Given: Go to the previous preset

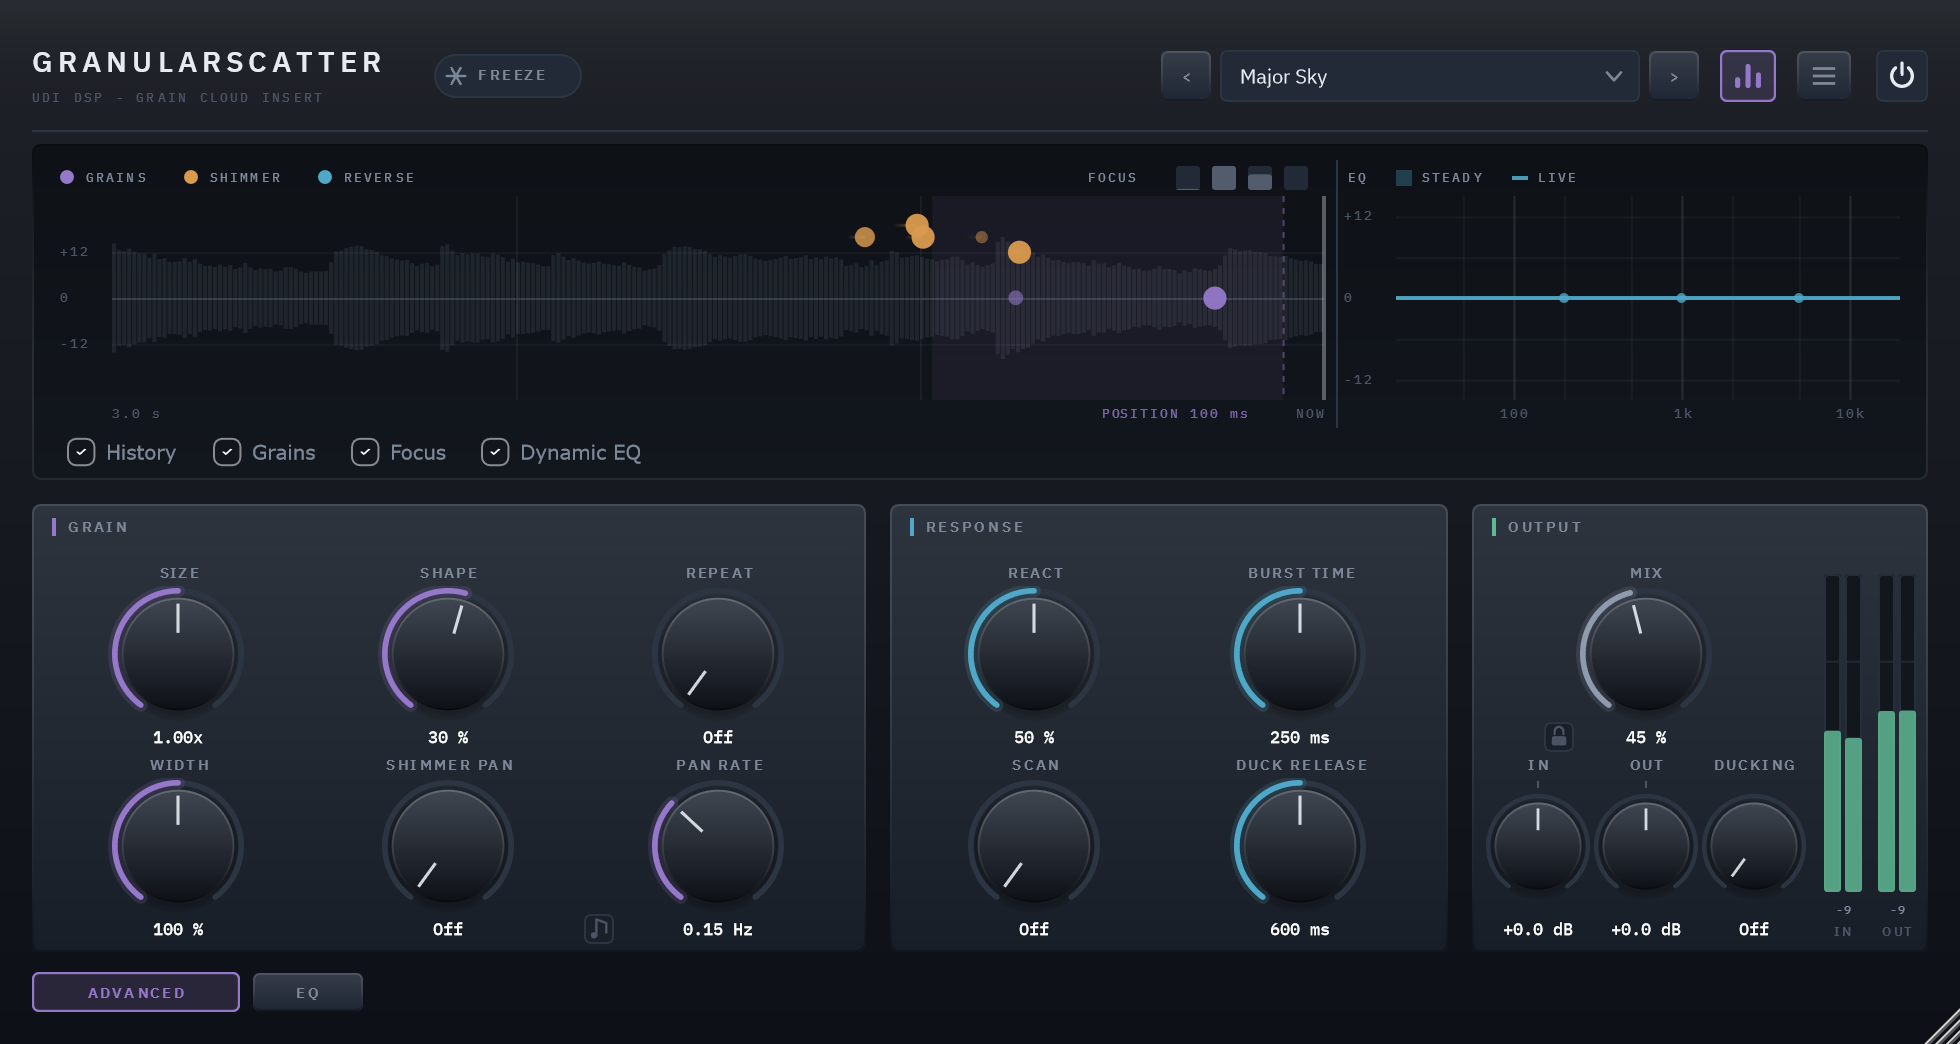Looking at the screenshot, I should click(x=1186, y=76).
